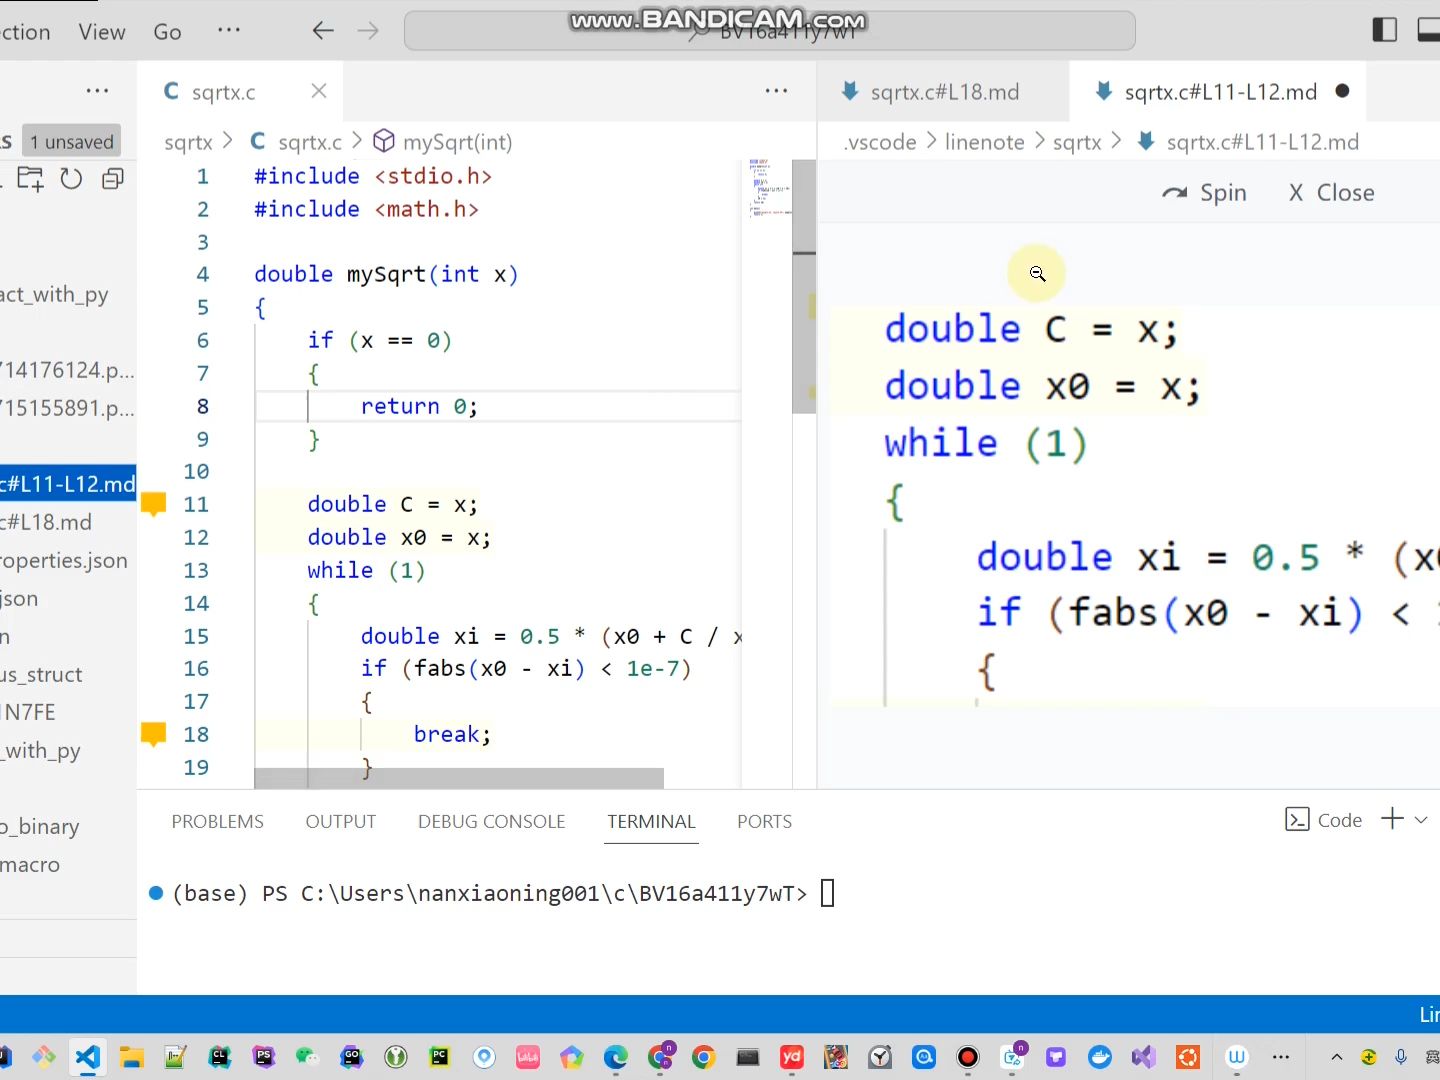Open the terminal profile dropdown chevron
The width and height of the screenshot is (1440, 1080).
point(1421,819)
